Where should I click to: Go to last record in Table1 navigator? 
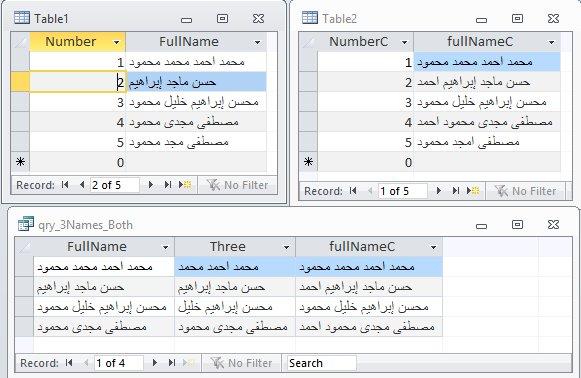click(x=168, y=185)
